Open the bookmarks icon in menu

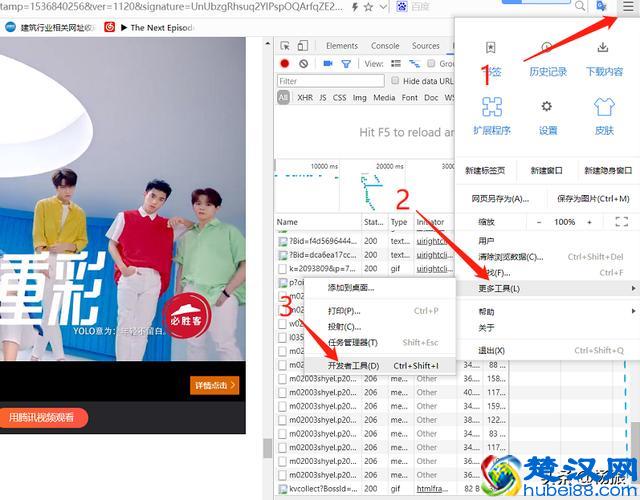coord(491,48)
